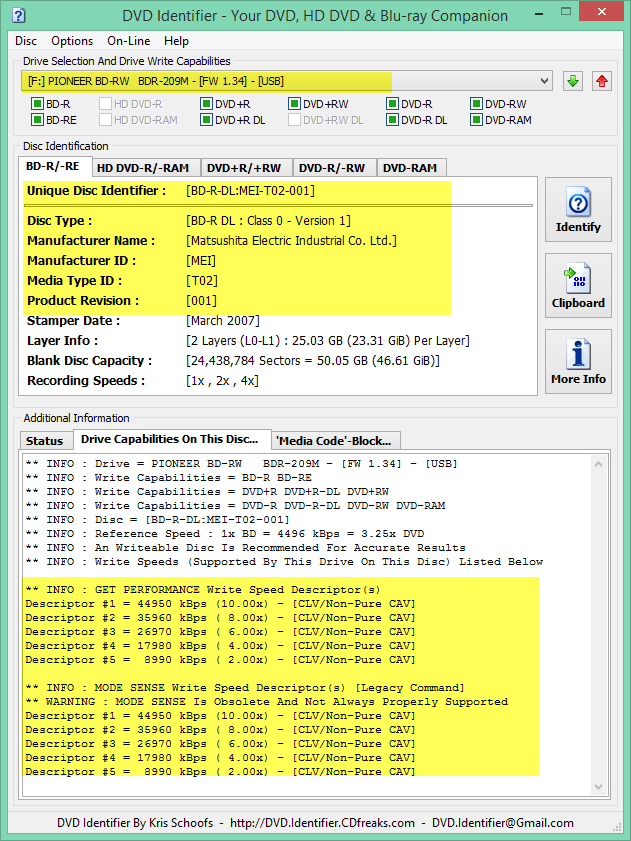Click the Media Type ID value [T02]

click(202, 281)
